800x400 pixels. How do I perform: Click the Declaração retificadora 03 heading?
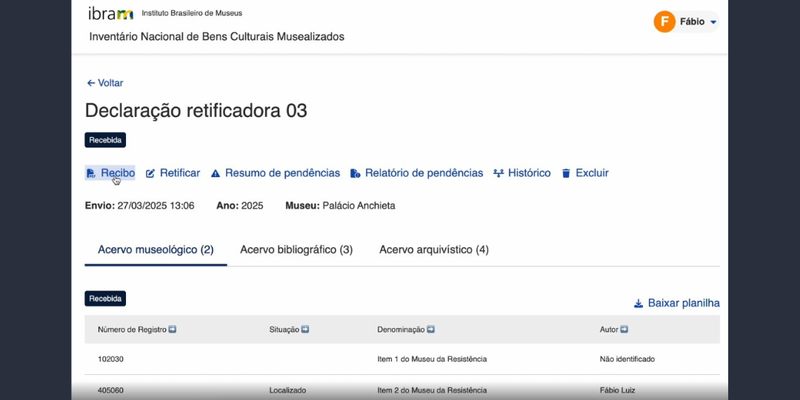[x=196, y=111]
